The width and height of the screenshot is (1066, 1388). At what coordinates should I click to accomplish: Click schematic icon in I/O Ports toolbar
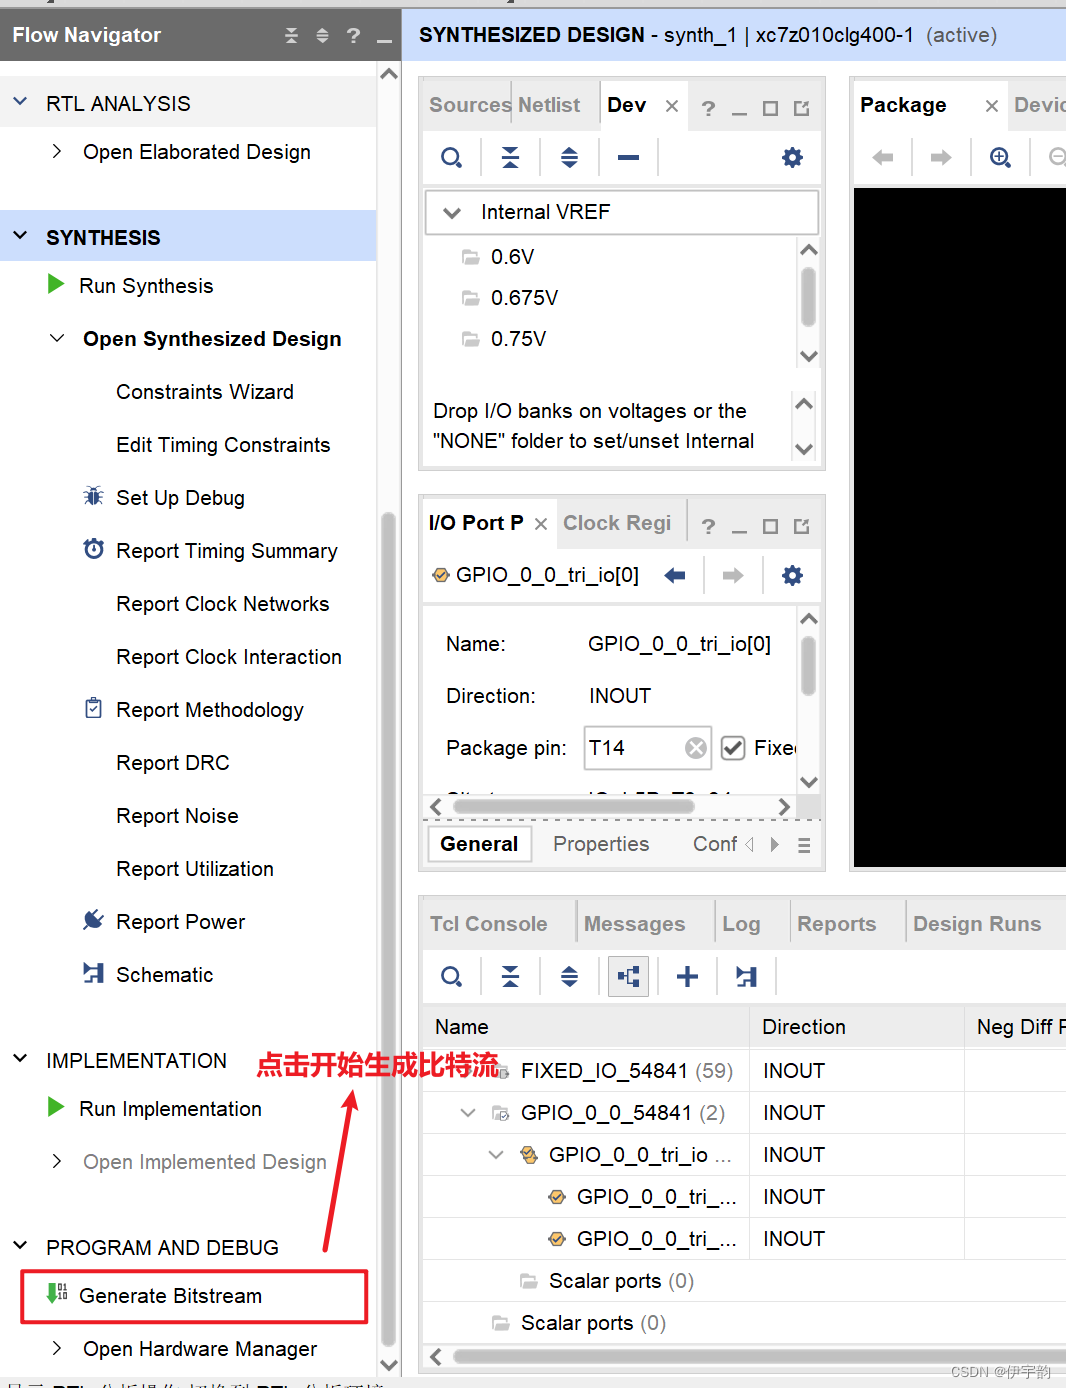(x=746, y=977)
